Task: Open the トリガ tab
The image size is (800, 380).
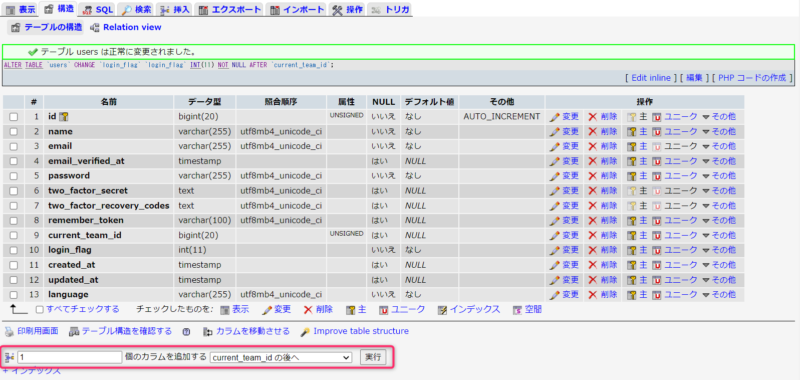Action: coord(390,9)
